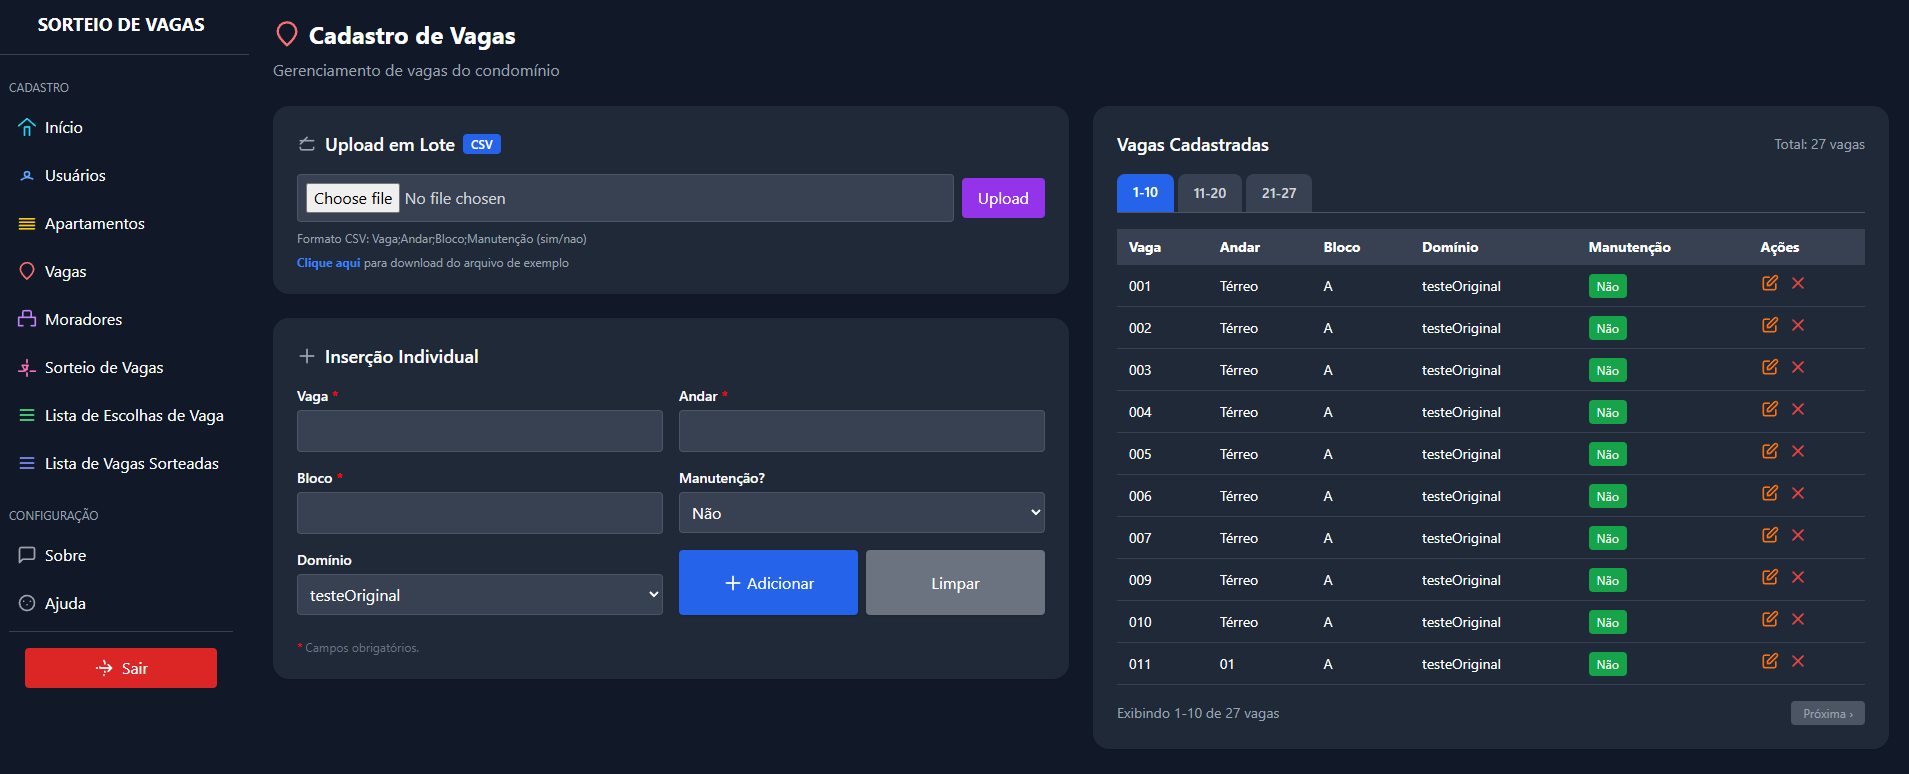Open the Apartamentos menu item
The width and height of the screenshot is (1909, 774).
click(94, 224)
